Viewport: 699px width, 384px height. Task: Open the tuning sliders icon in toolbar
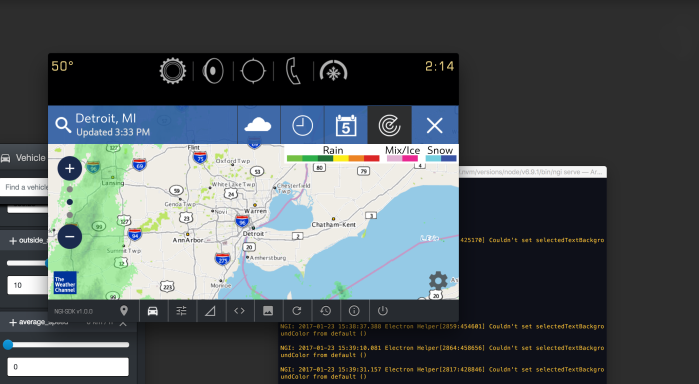point(181,311)
